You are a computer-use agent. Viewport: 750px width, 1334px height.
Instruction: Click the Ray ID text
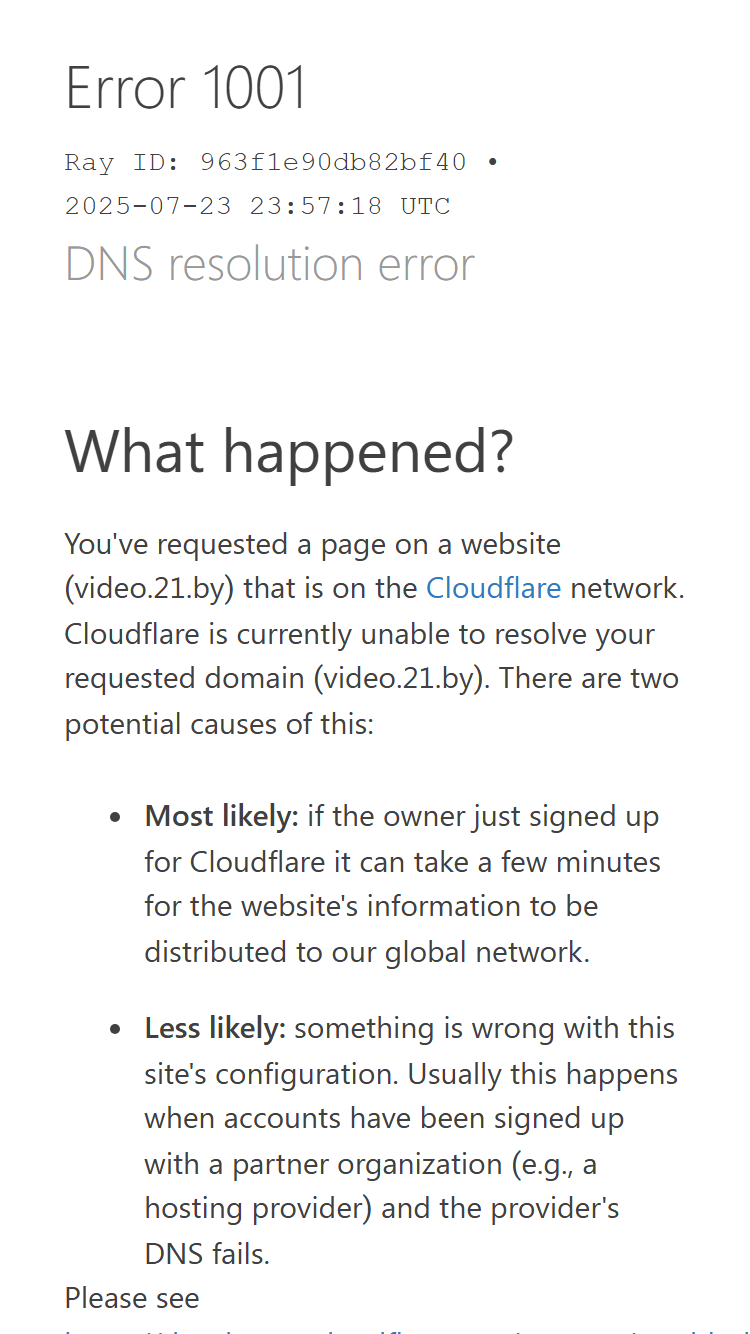pyautogui.click(x=266, y=162)
